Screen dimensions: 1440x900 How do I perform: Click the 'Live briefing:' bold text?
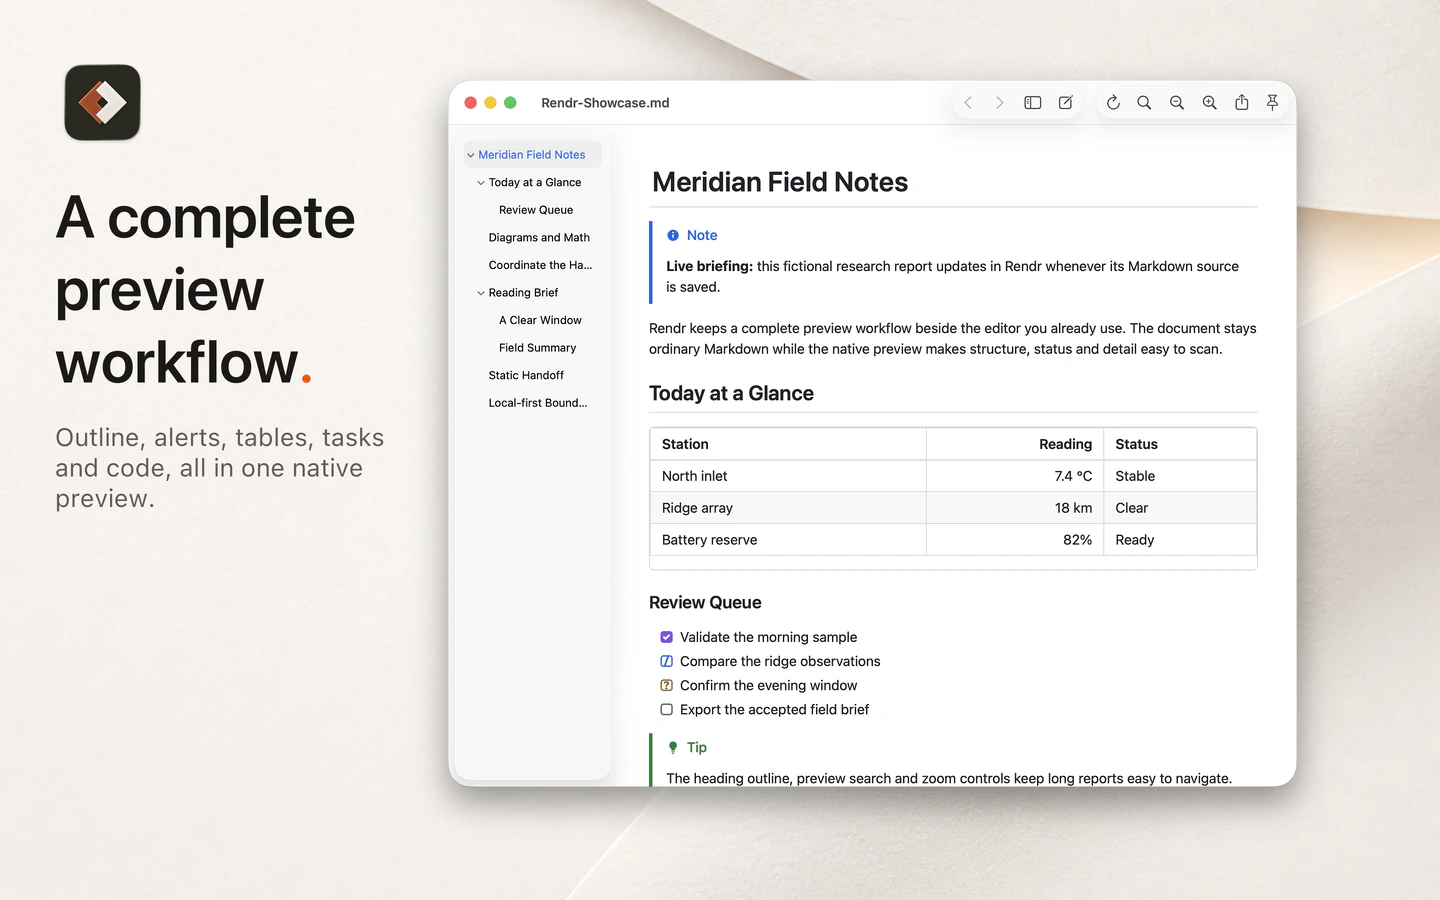click(709, 266)
